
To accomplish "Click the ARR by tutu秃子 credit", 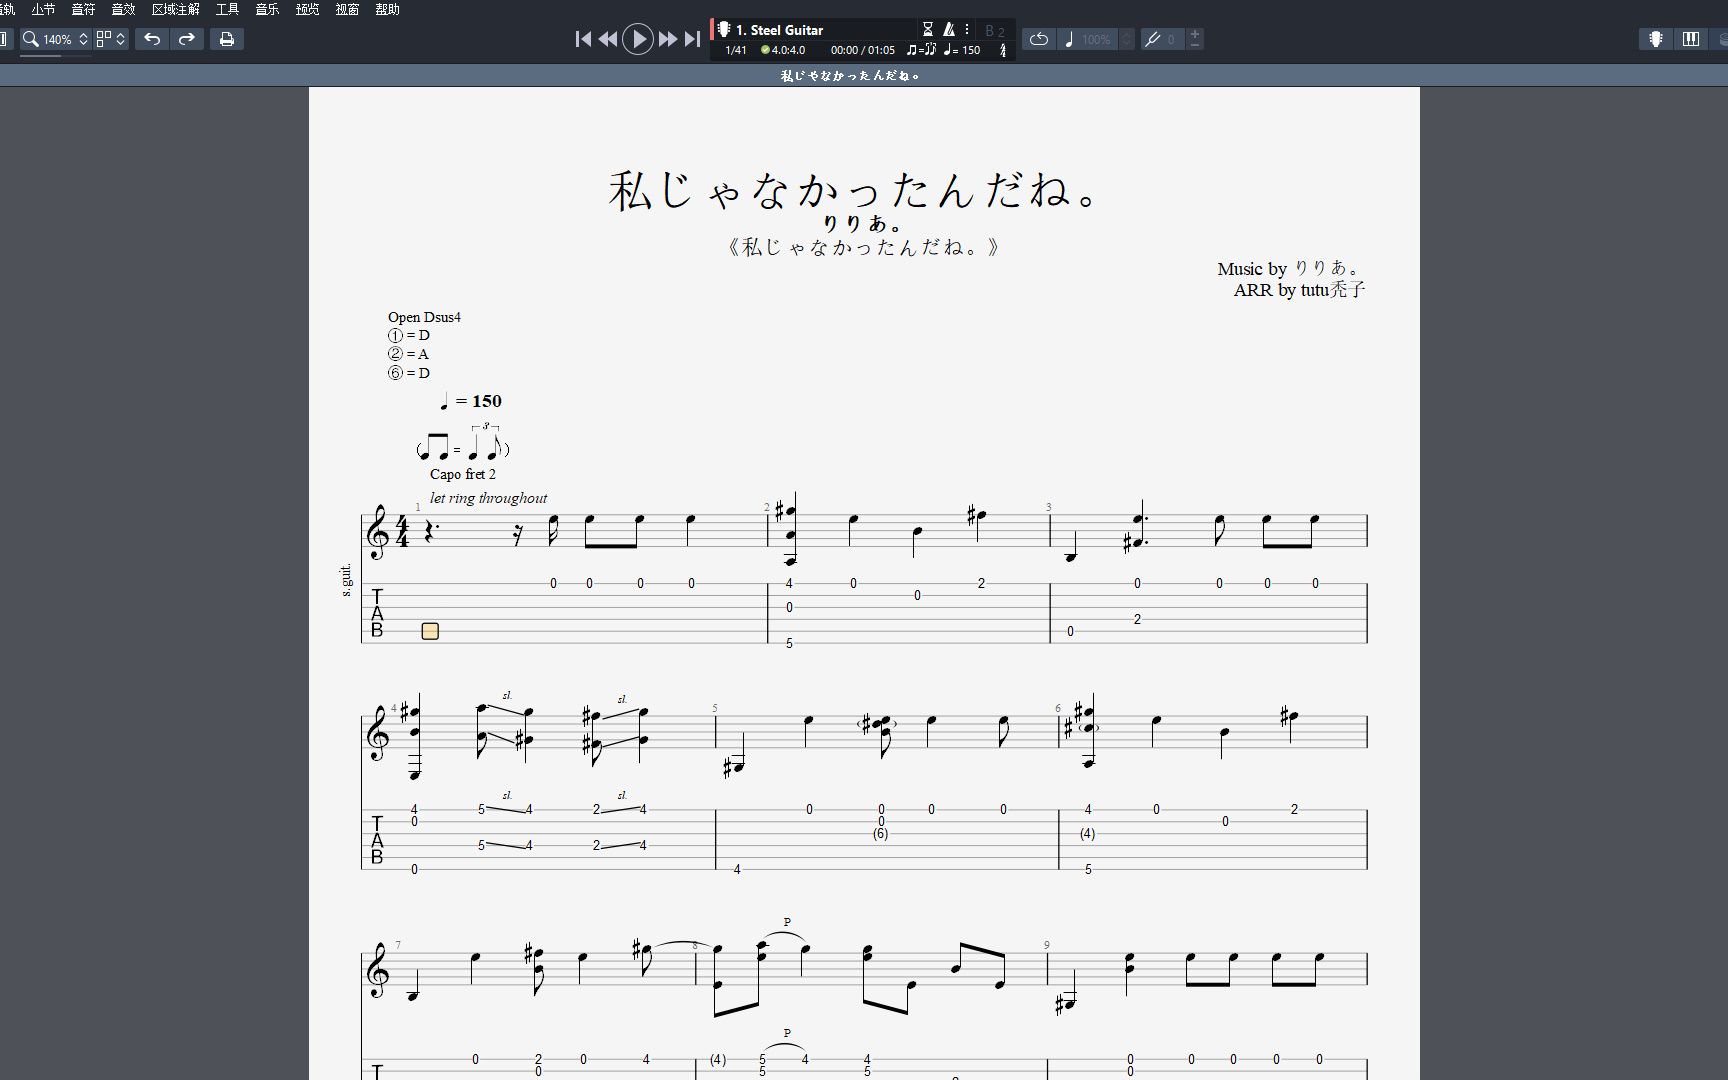I will [x=1299, y=290].
